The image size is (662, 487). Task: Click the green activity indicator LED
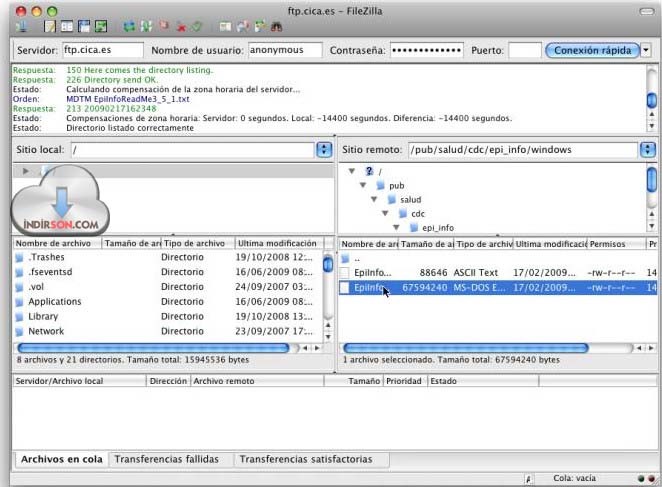point(641,479)
